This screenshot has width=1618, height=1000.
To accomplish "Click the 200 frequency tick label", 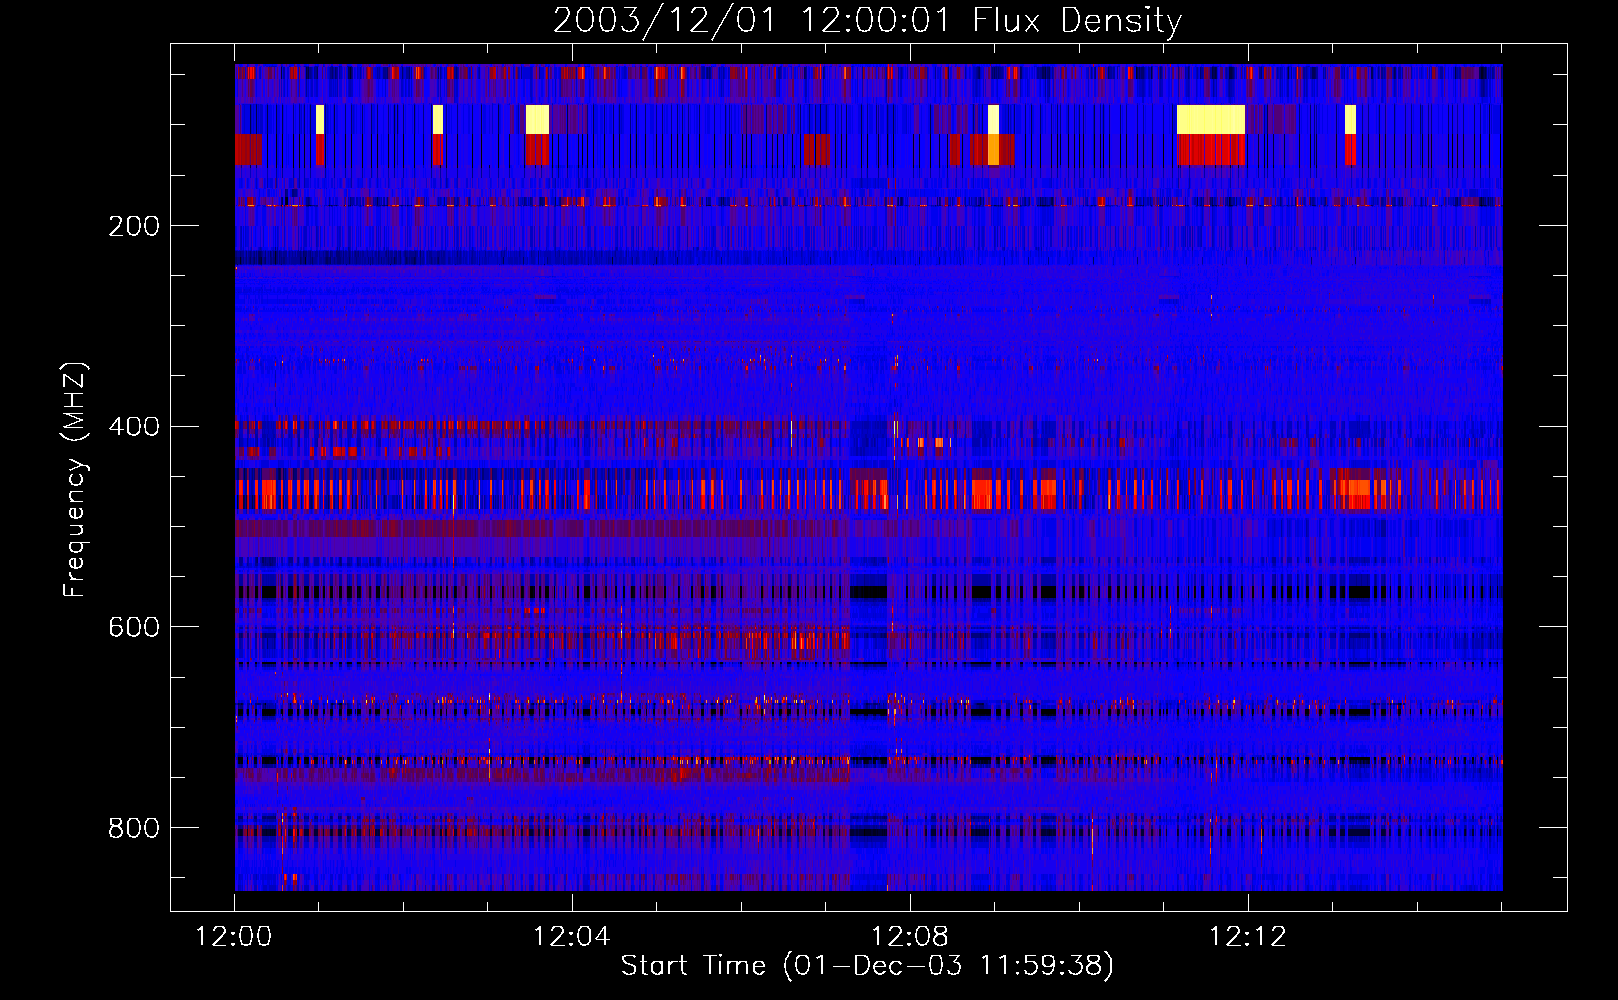I will pyautogui.click(x=134, y=226).
